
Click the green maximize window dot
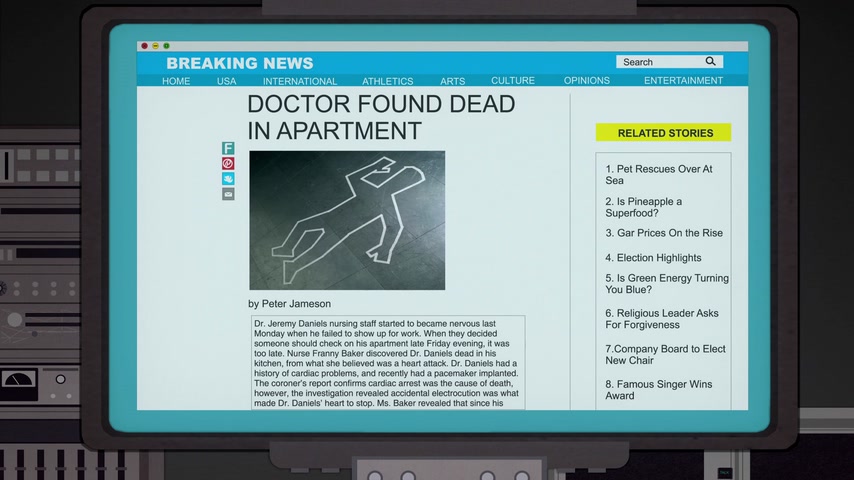click(x=167, y=46)
